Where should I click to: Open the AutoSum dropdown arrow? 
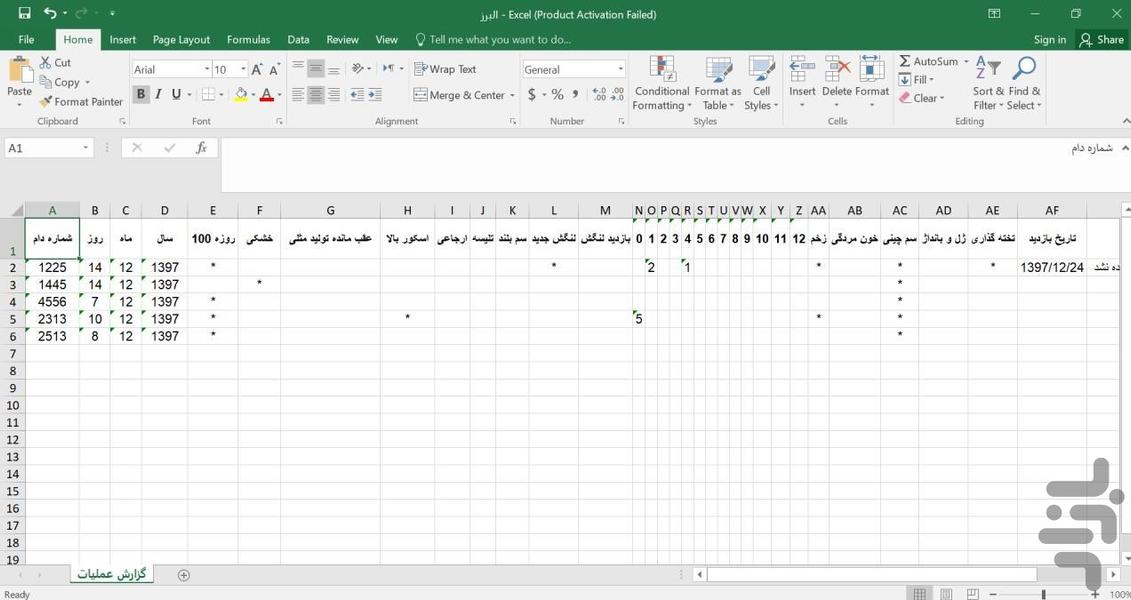966,62
